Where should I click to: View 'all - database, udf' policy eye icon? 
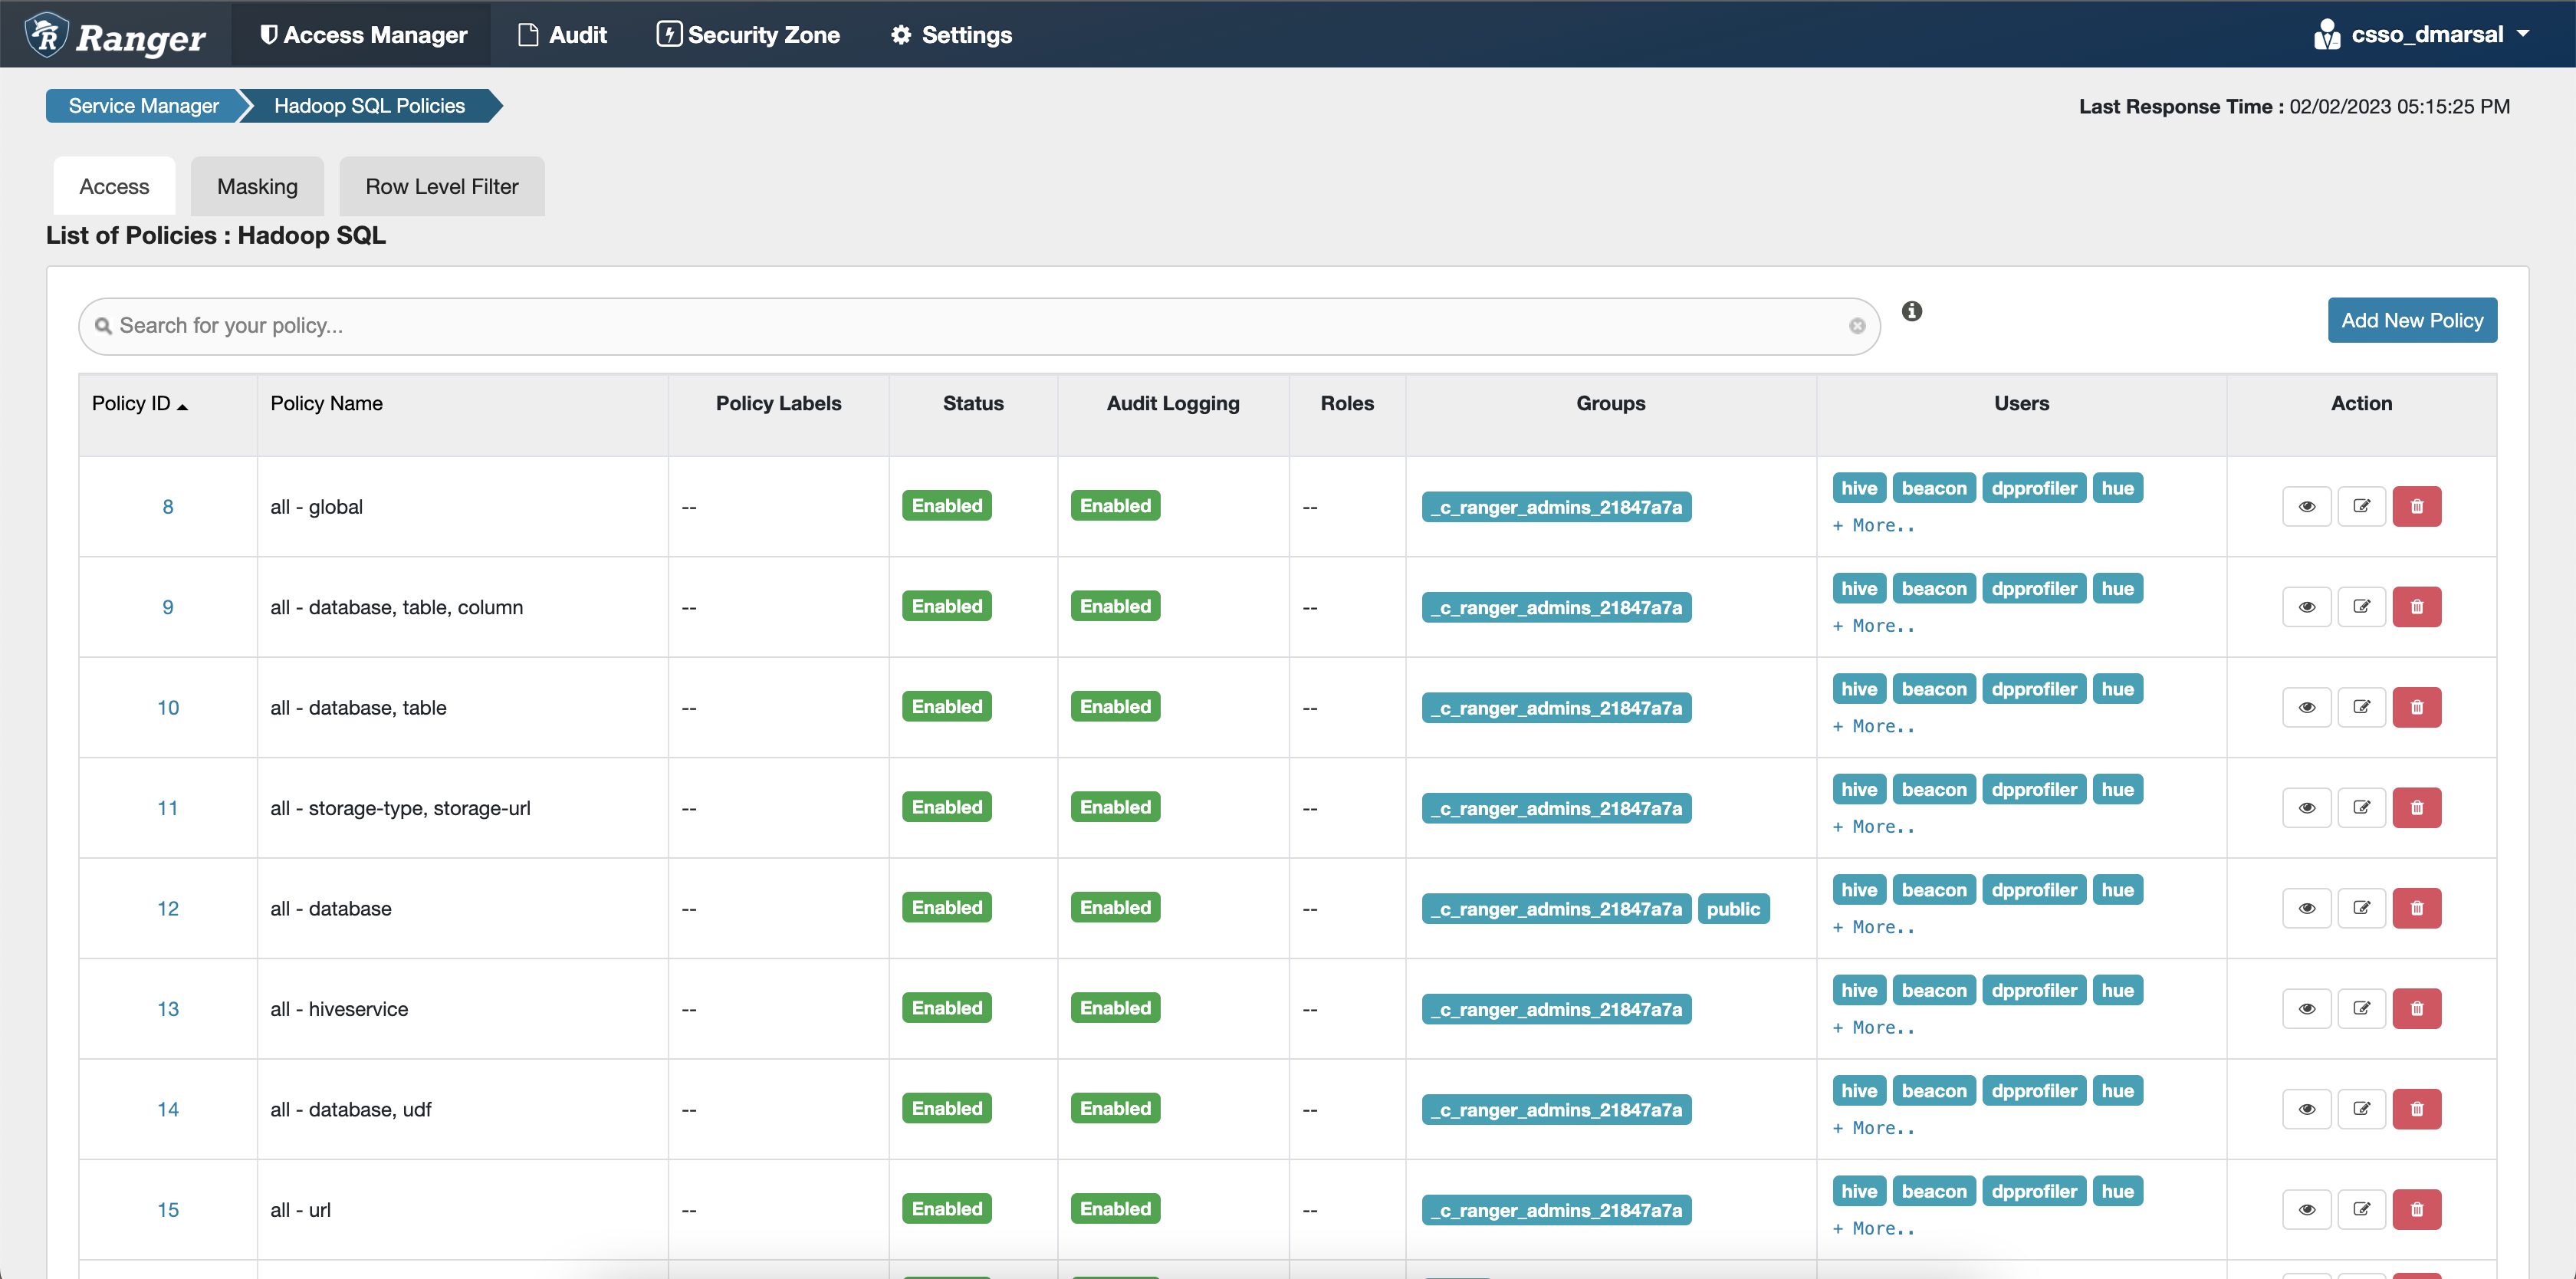[2306, 1109]
